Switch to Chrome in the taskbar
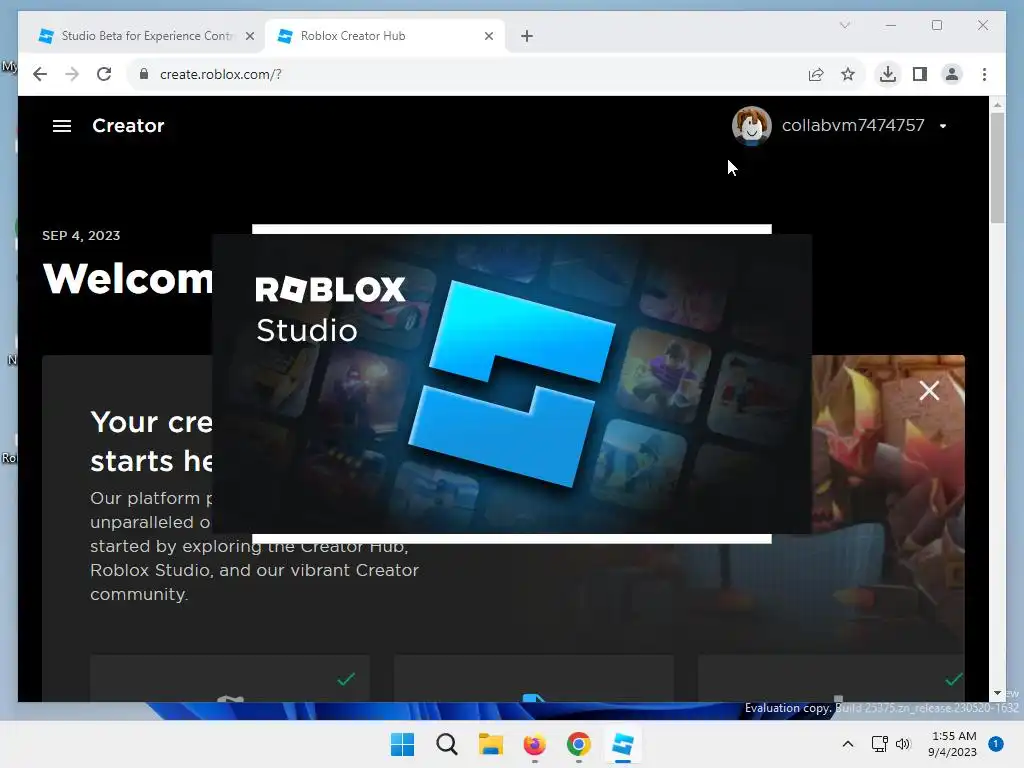Viewport: 1024px width, 768px height. point(579,744)
